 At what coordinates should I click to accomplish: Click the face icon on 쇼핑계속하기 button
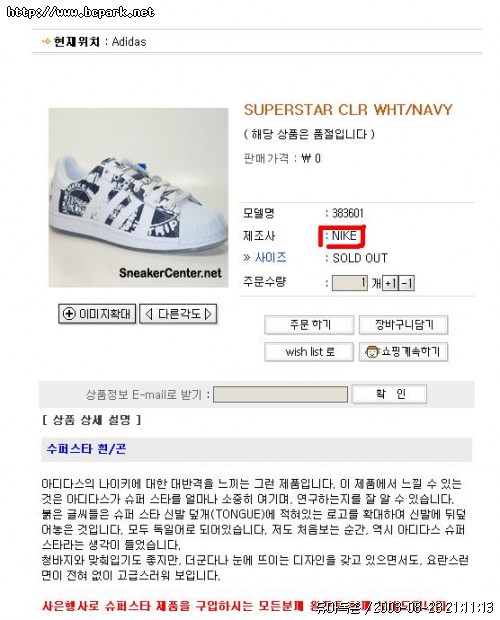click(x=372, y=352)
